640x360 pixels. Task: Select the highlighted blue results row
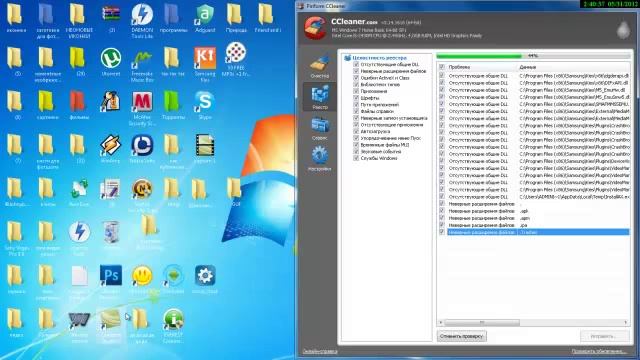[538, 232]
